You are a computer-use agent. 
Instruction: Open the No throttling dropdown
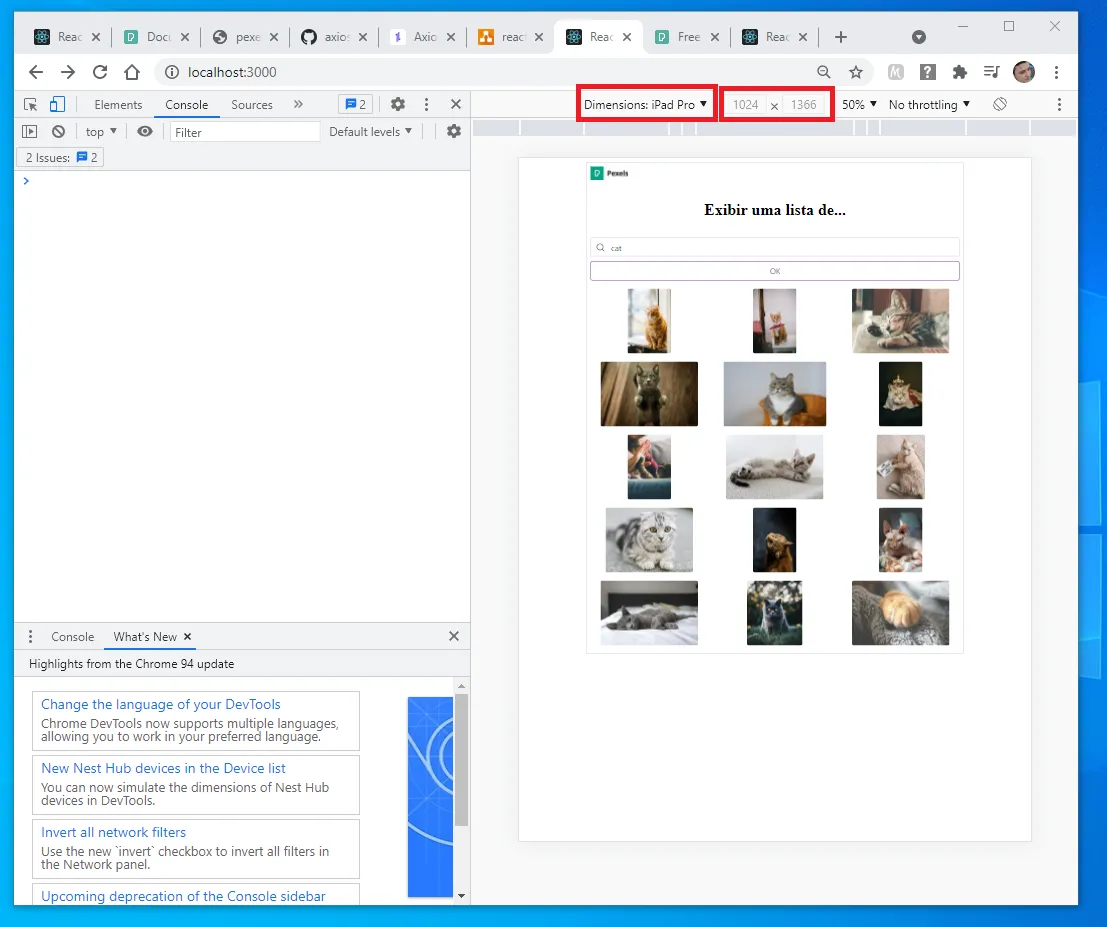pyautogui.click(x=929, y=104)
